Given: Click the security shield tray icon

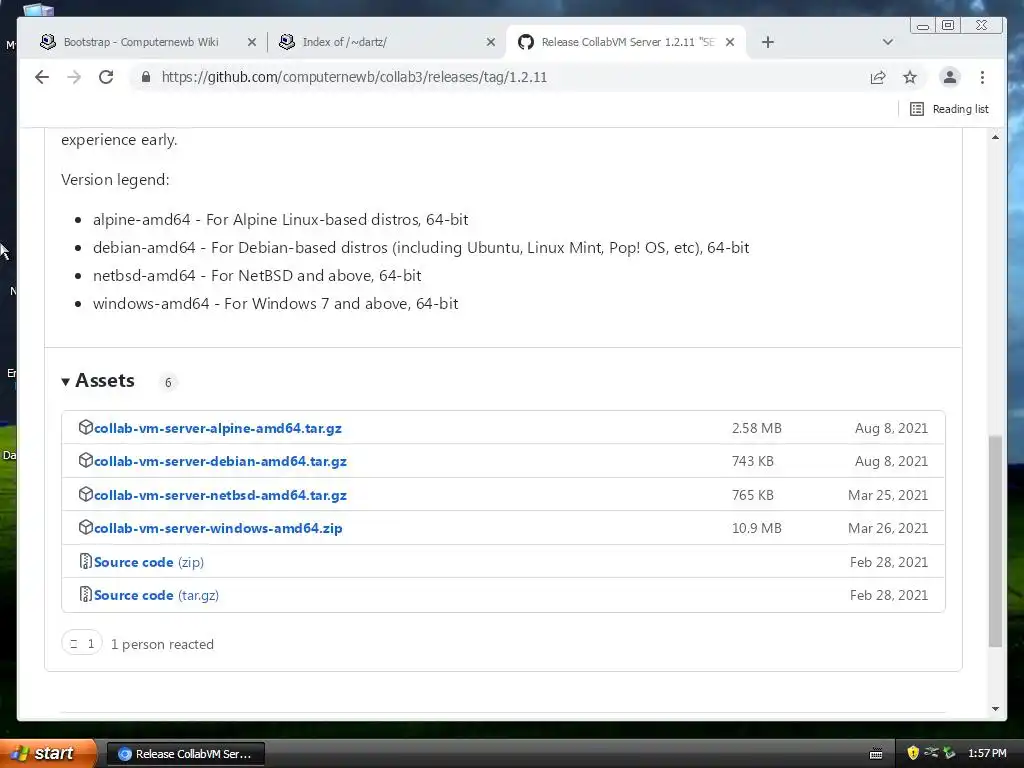Looking at the screenshot, I should tap(913, 753).
